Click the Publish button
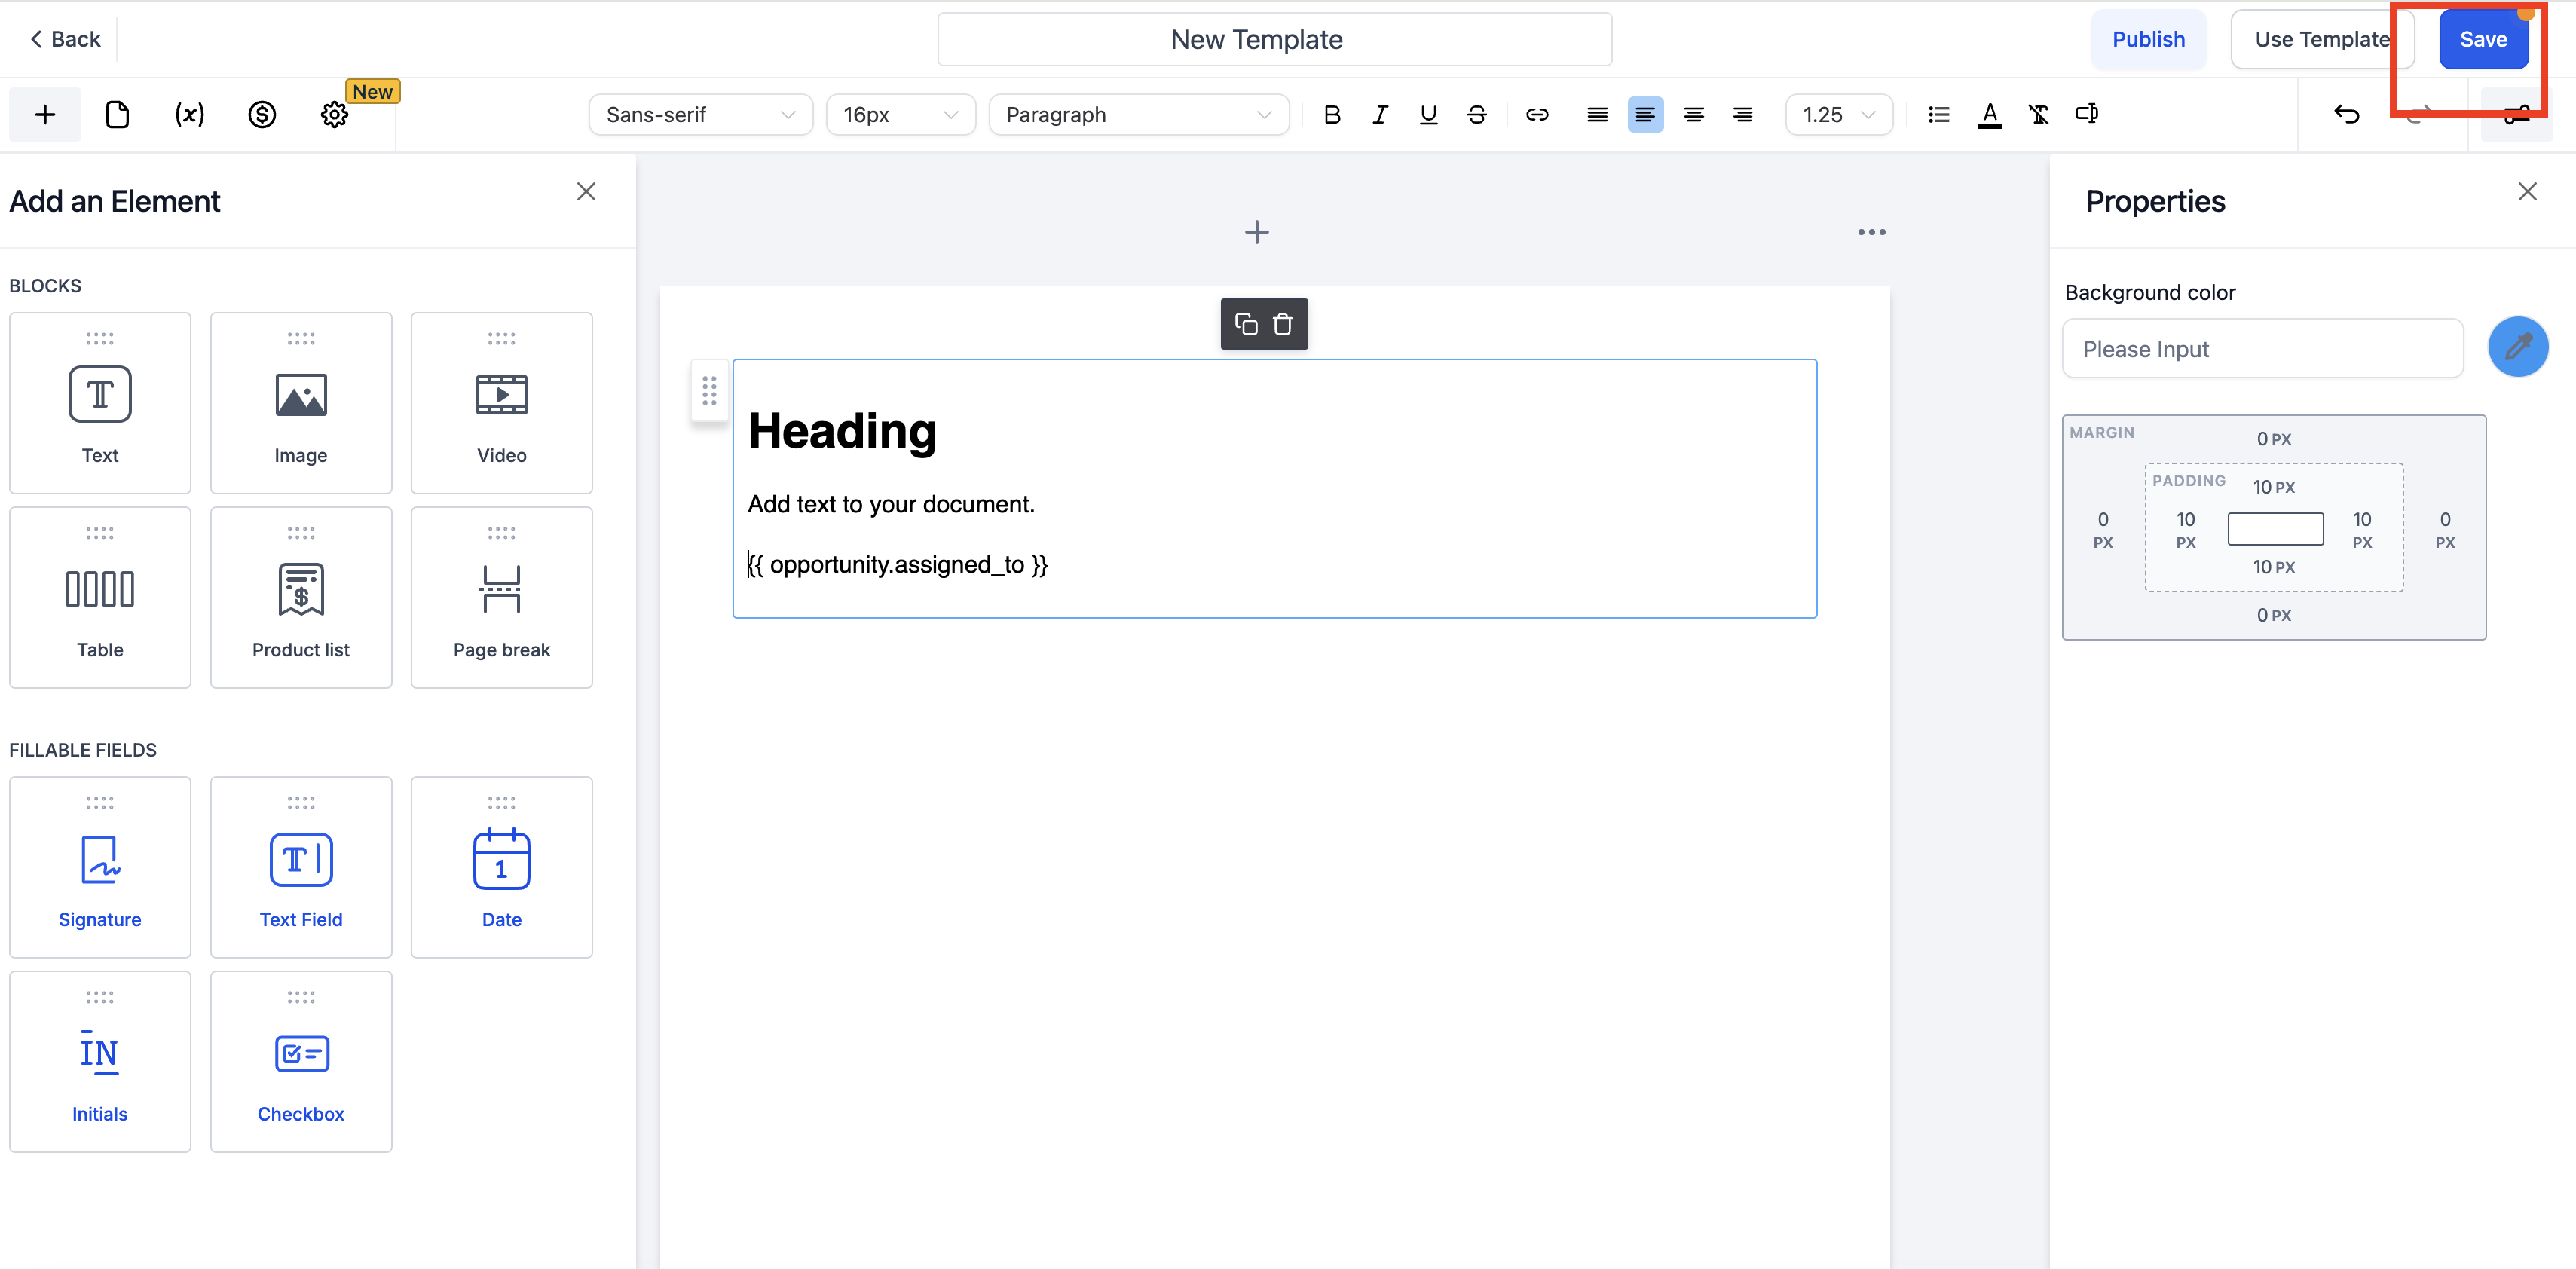This screenshot has height=1269, width=2576. [2148, 39]
